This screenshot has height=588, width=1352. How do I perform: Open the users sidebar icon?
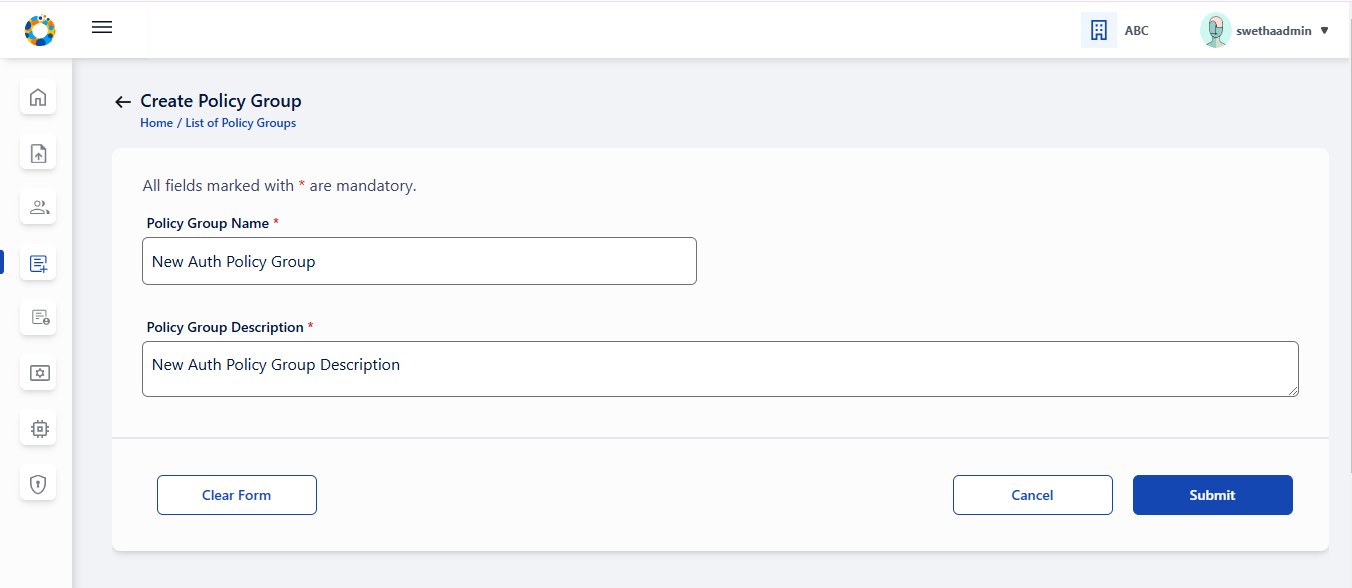[38, 207]
